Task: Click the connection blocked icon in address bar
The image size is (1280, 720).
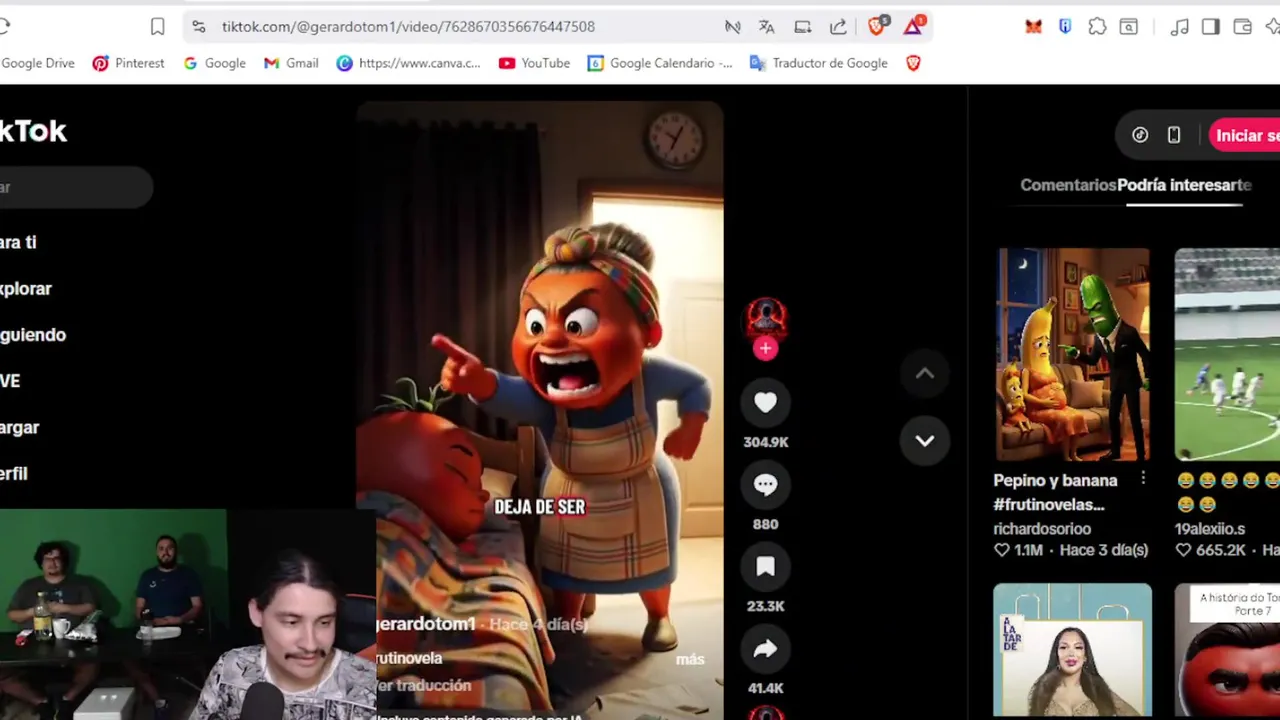Action: tap(732, 27)
